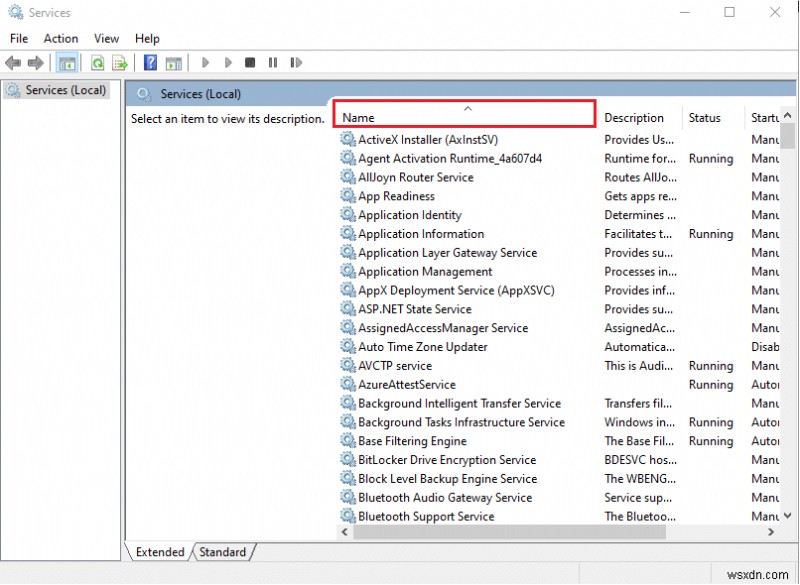Switch to the Standard tab
This screenshot has height=585, width=800.
(x=222, y=551)
